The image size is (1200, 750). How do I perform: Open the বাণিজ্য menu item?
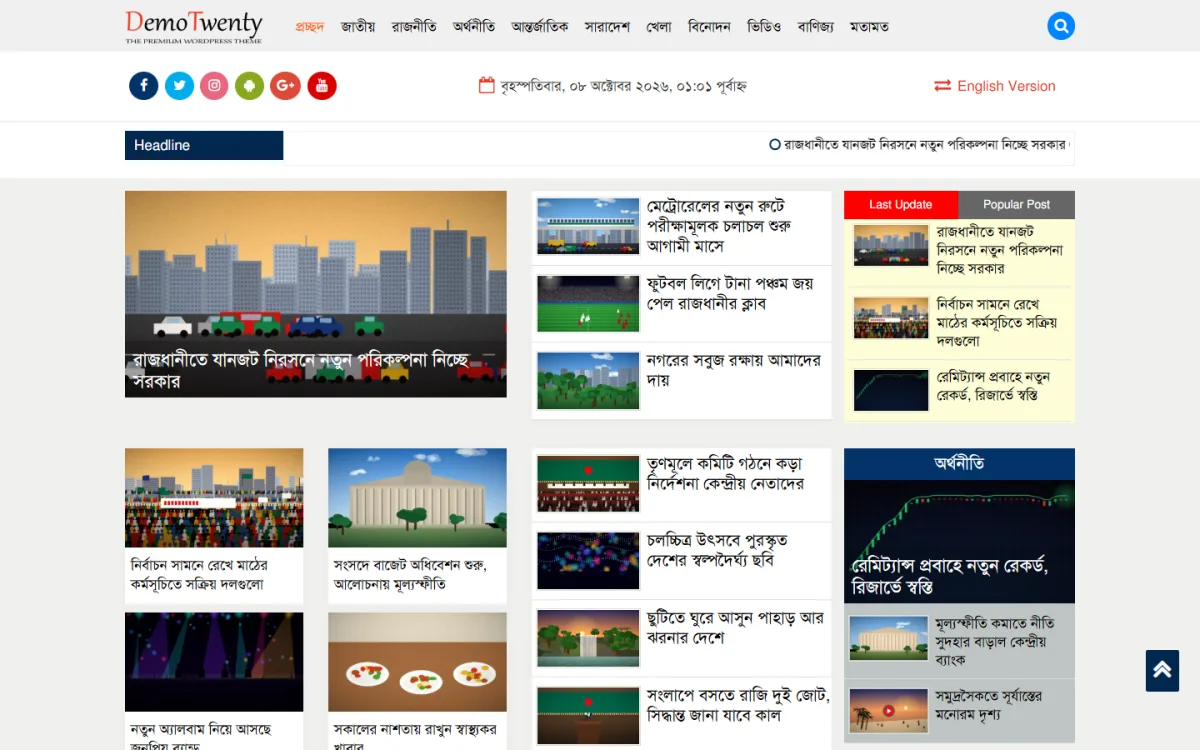click(816, 27)
